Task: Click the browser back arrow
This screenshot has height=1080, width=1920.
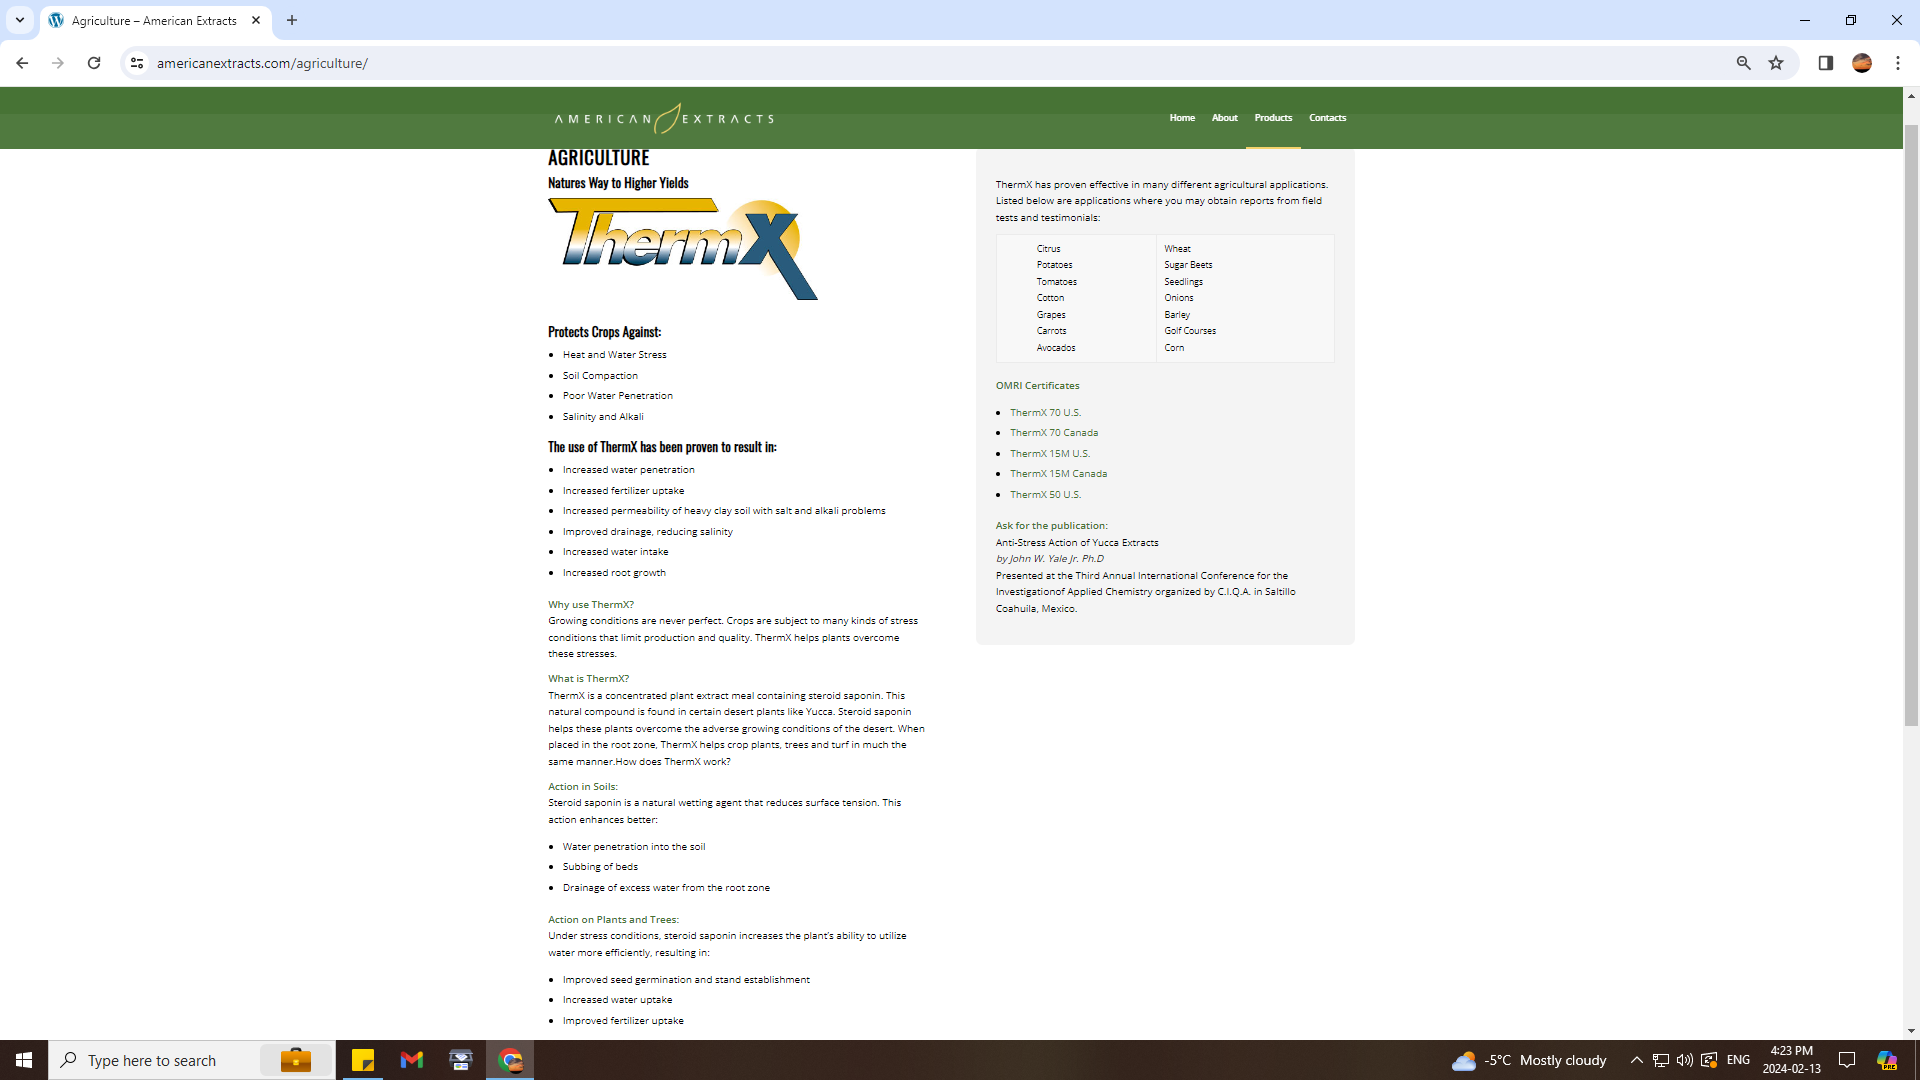Action: (x=22, y=63)
